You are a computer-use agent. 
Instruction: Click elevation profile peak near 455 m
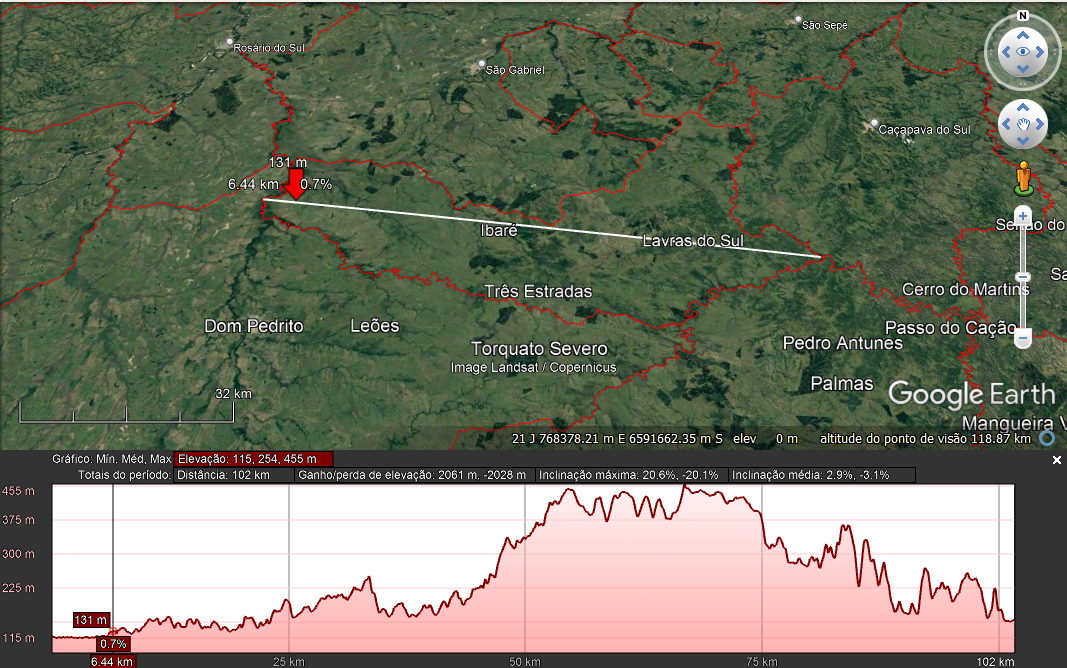[x=684, y=487]
